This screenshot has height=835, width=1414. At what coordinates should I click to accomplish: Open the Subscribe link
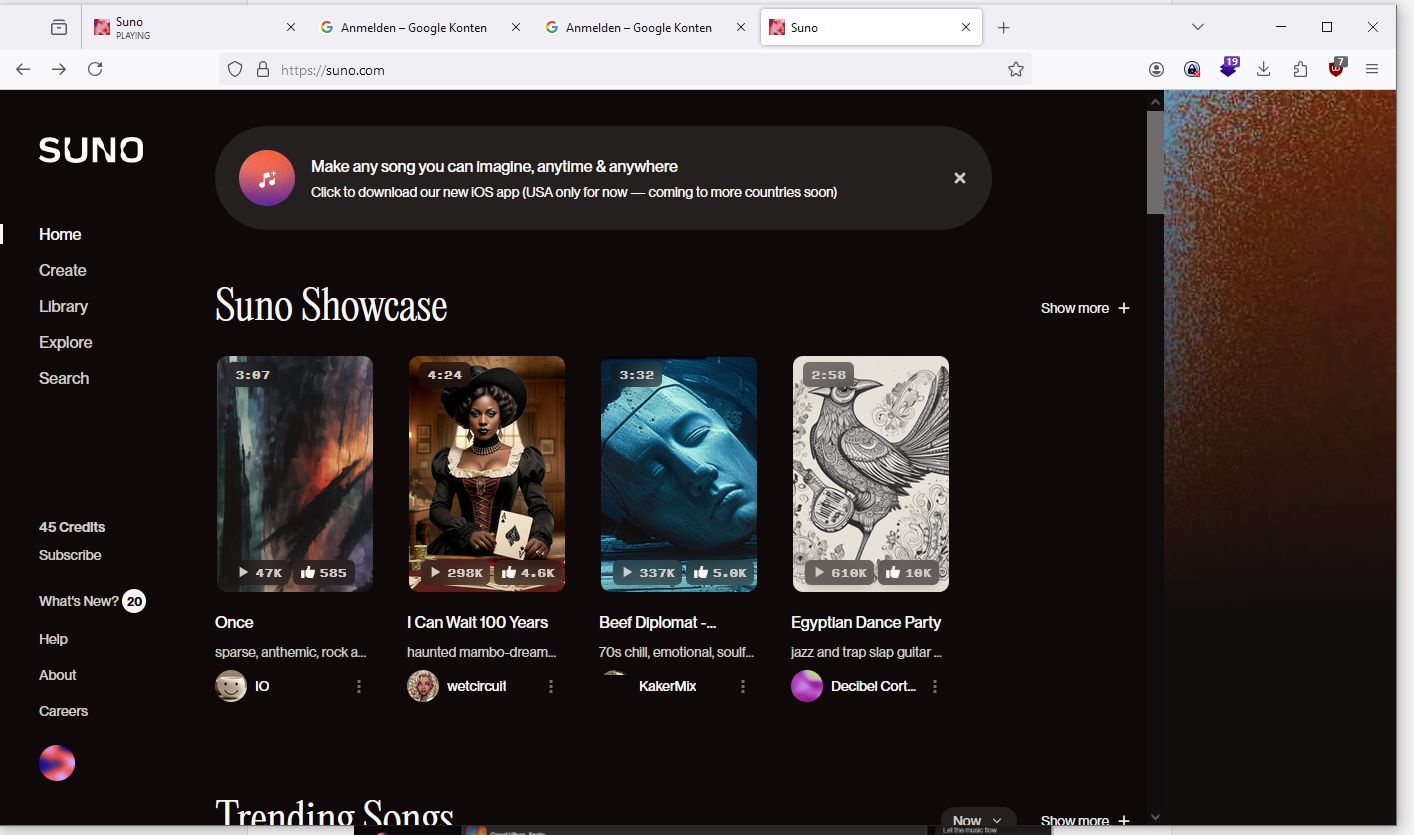70,555
